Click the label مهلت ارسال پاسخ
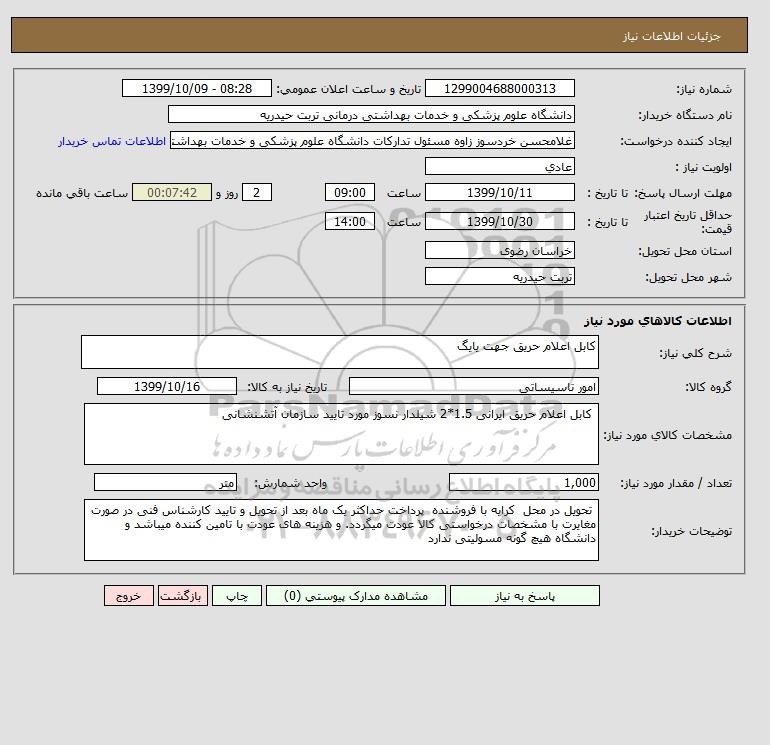This screenshot has height=745, width=770. pos(683,193)
